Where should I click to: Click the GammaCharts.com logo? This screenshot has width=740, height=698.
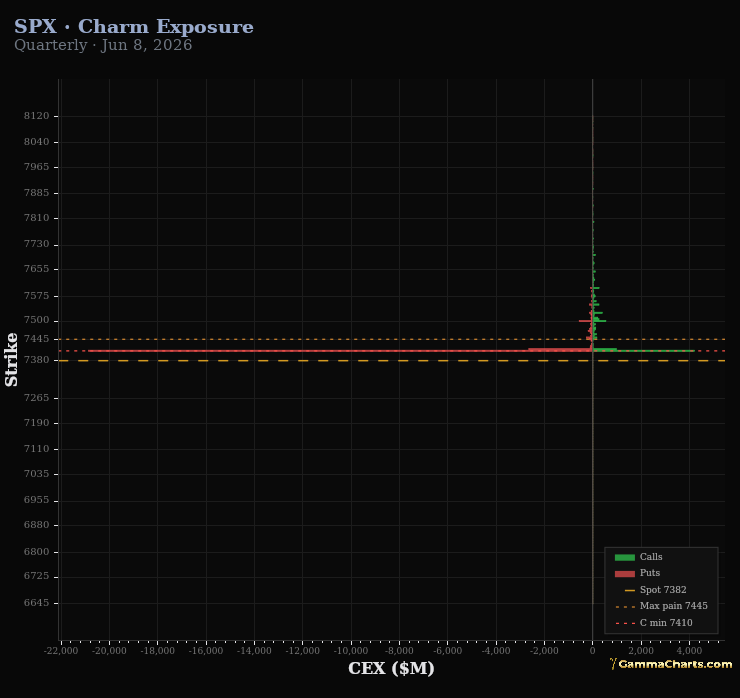point(671,664)
